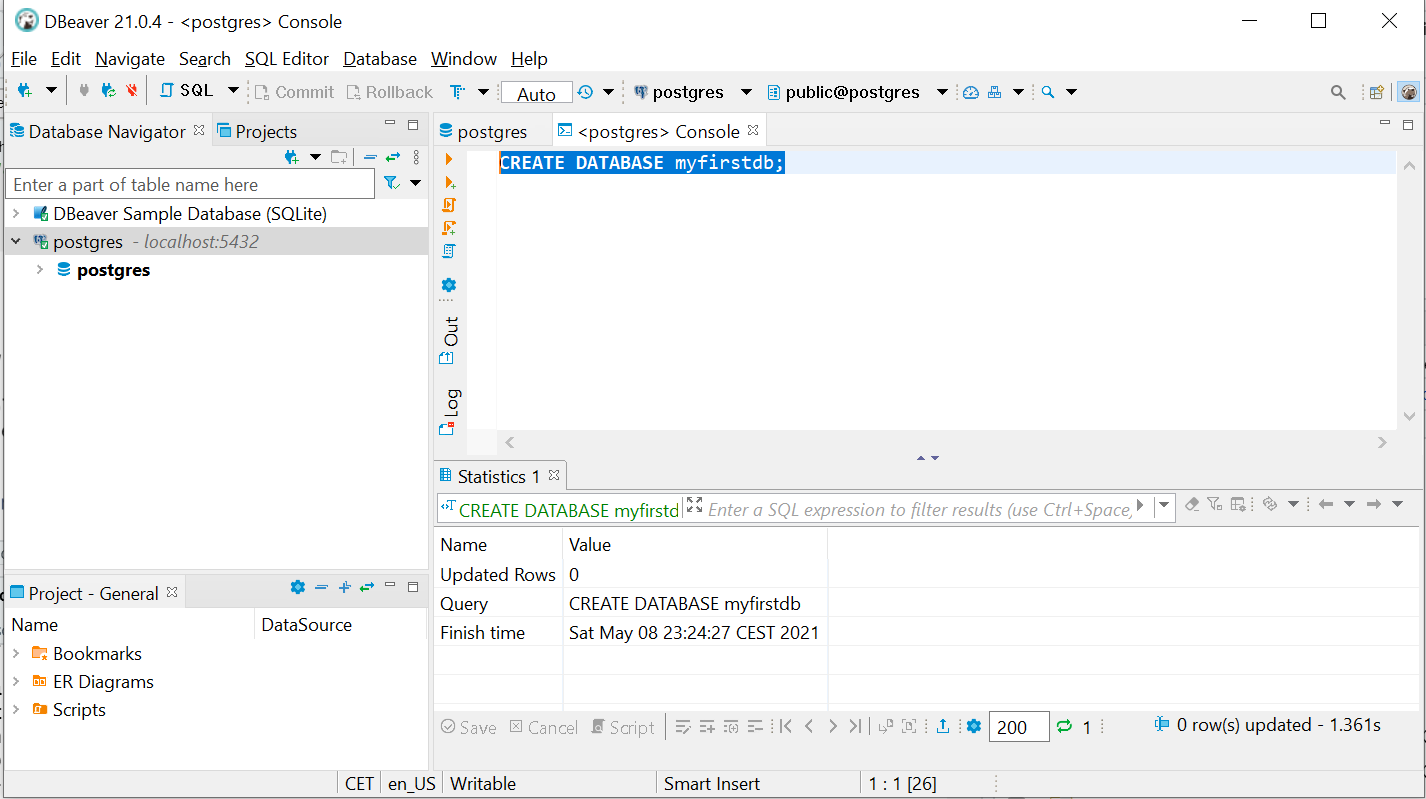Close the Database Navigator tab
The image size is (1426, 799).
(198, 130)
